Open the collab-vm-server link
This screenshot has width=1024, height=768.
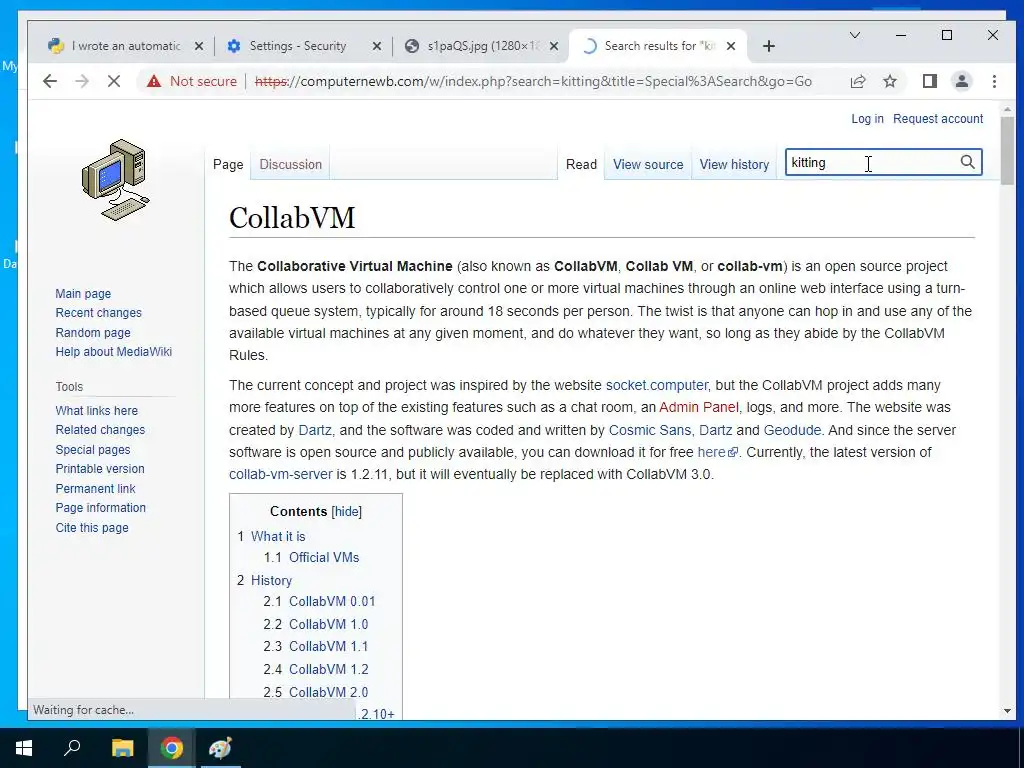(x=281, y=475)
